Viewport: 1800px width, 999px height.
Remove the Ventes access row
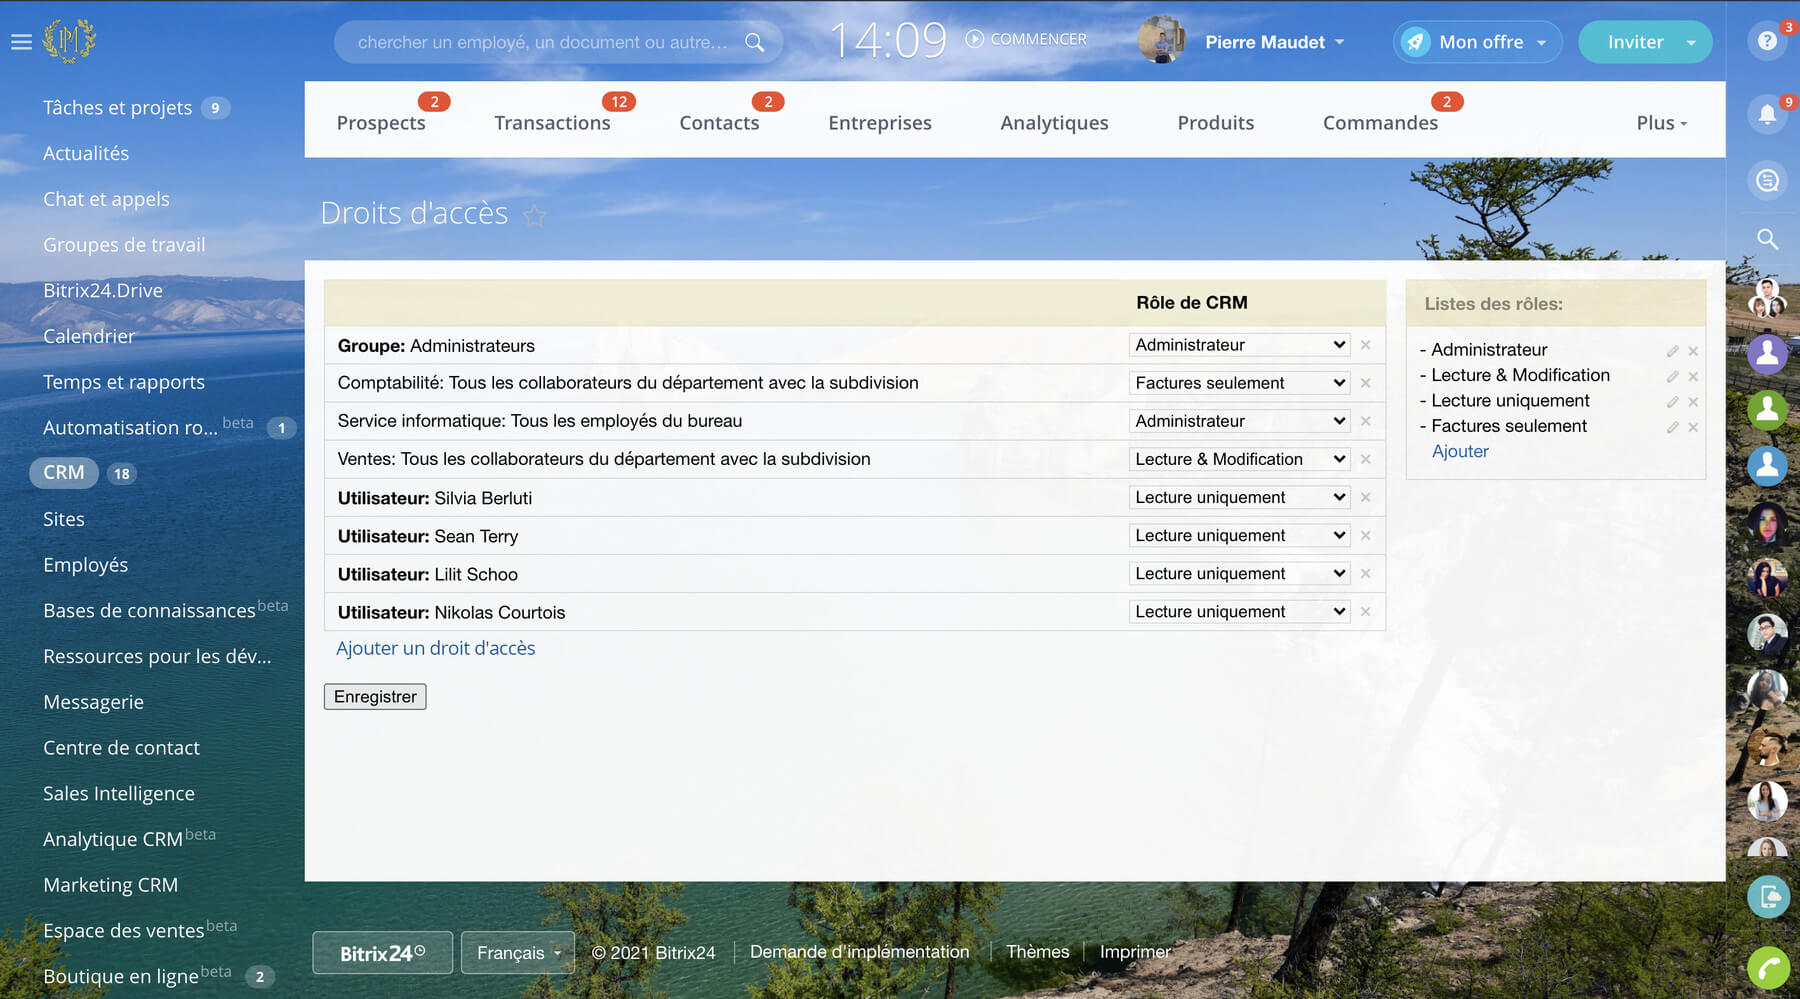[1365, 459]
